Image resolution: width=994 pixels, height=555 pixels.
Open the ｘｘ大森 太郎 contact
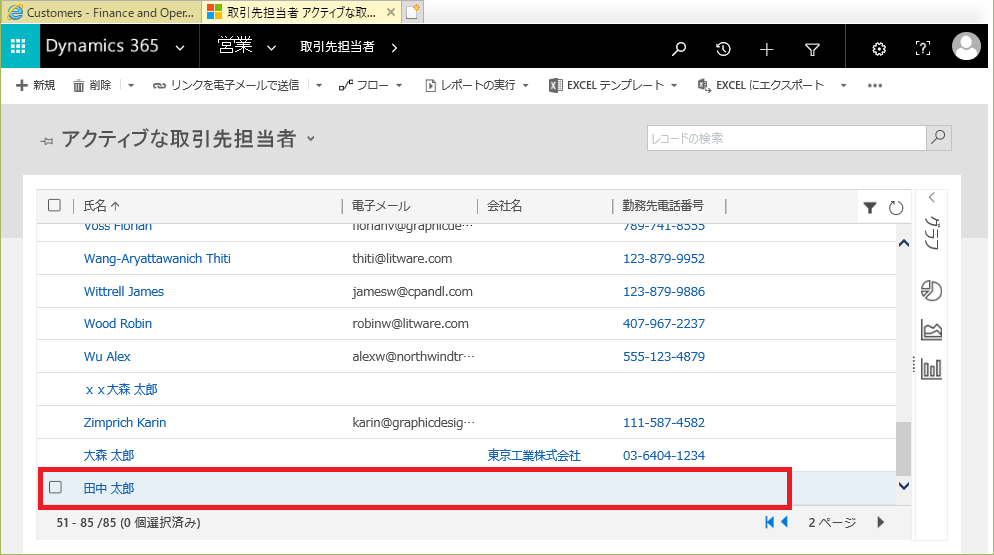pos(121,389)
